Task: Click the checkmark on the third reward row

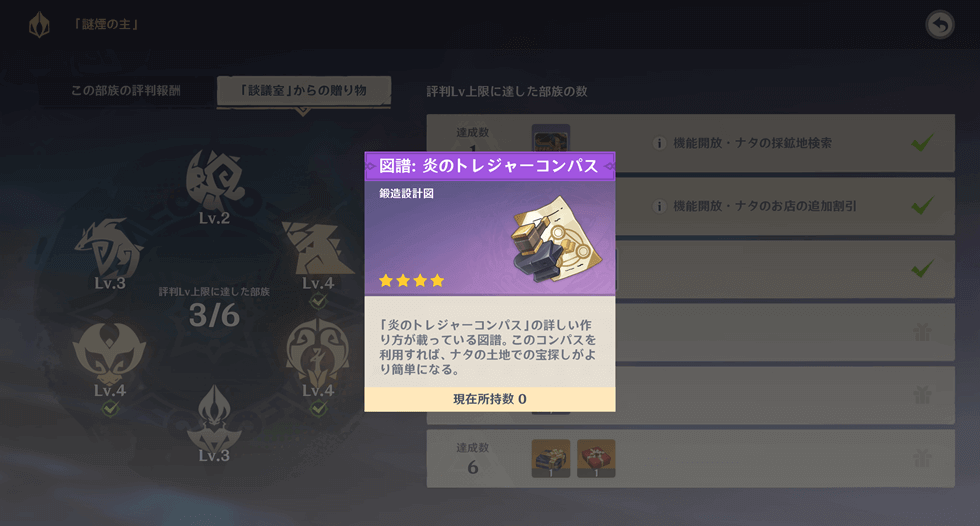Action: [922, 269]
